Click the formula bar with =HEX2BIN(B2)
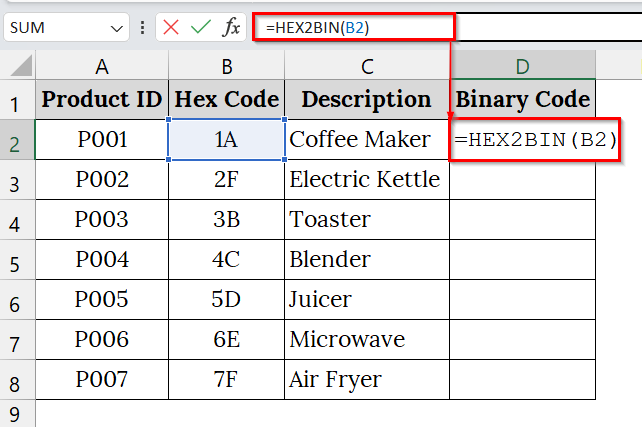The image size is (642, 427). point(447,27)
